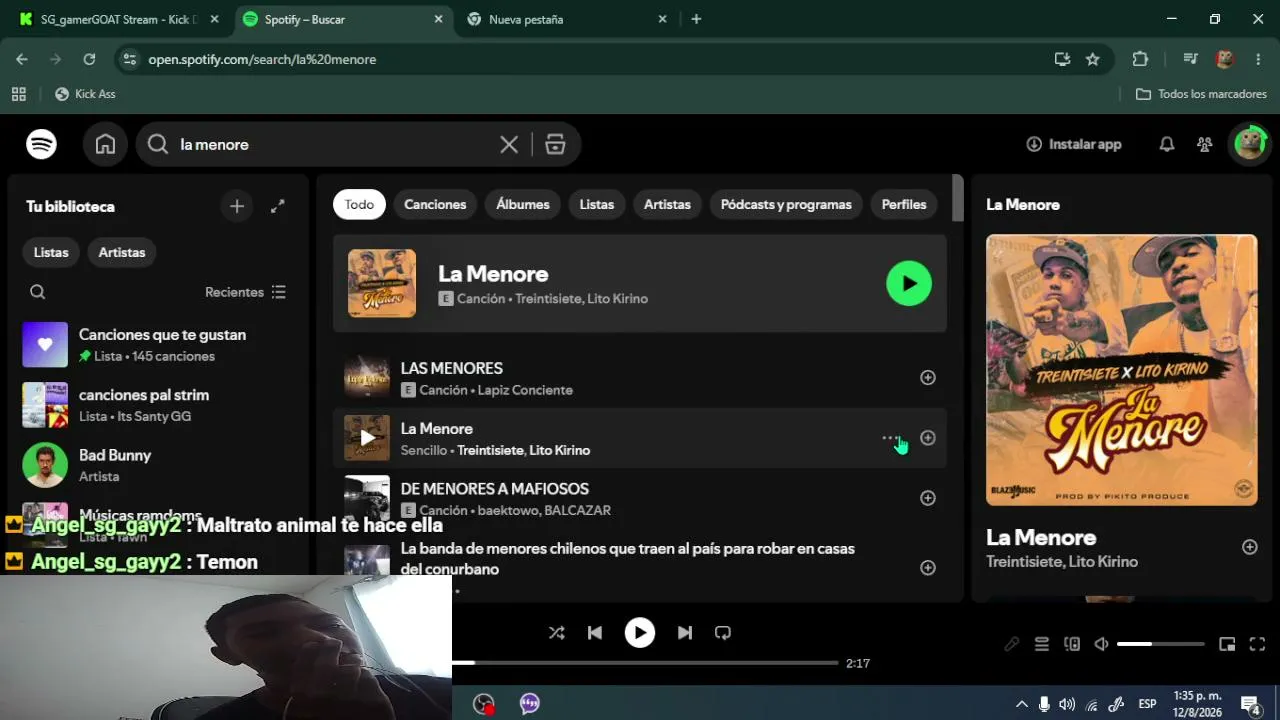The image size is (1280, 720).
Task: Add LAS MENORES to liked songs
Action: point(928,377)
